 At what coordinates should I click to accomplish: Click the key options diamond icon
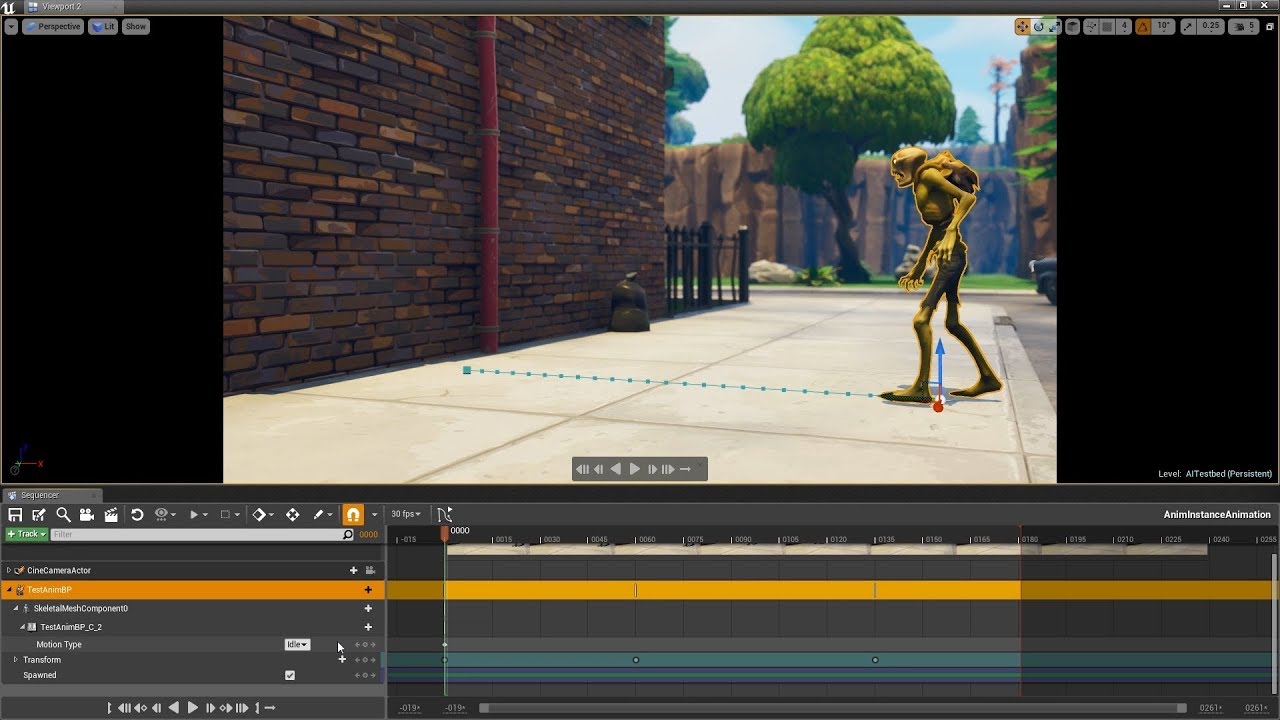pyautogui.click(x=265, y=515)
